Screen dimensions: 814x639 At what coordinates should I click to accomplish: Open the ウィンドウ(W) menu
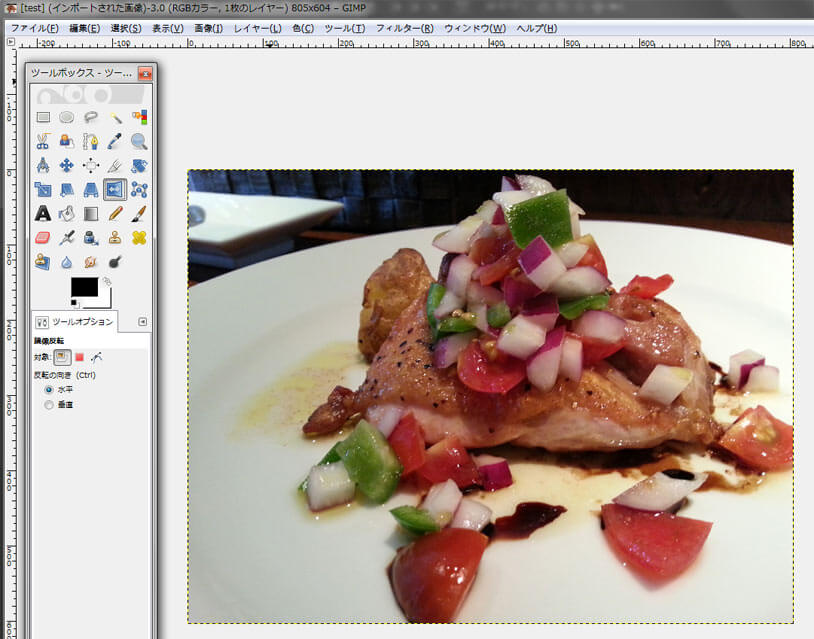[475, 28]
